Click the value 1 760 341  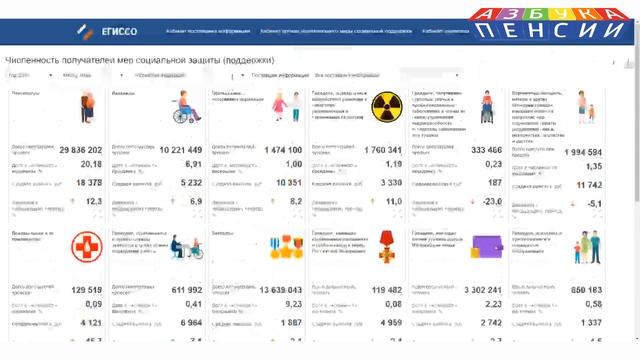point(383,150)
